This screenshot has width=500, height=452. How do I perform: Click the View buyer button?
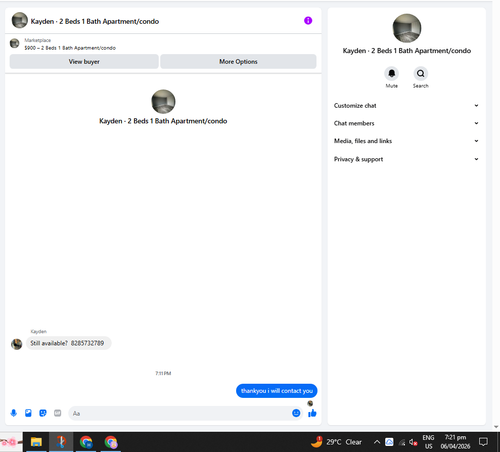point(84,62)
